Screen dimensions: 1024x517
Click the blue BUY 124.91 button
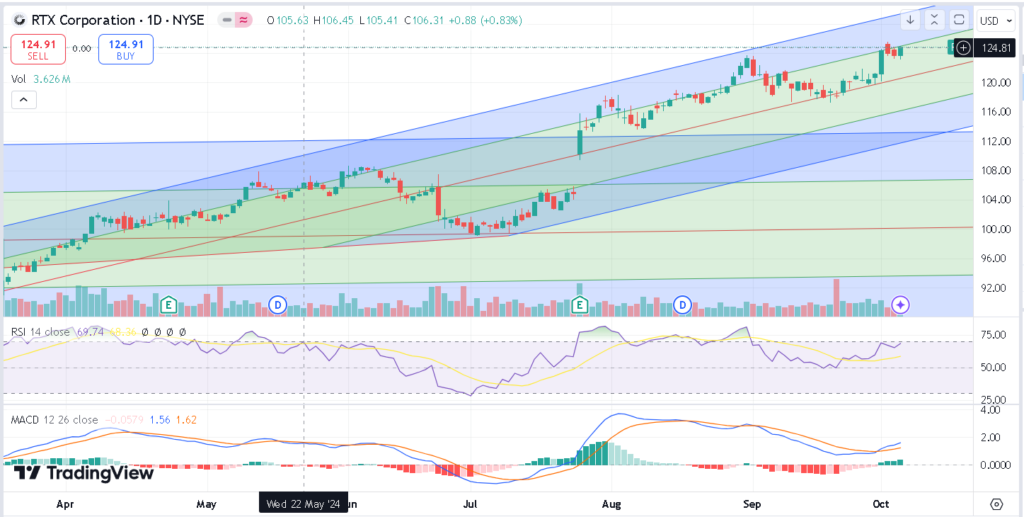[x=125, y=49]
